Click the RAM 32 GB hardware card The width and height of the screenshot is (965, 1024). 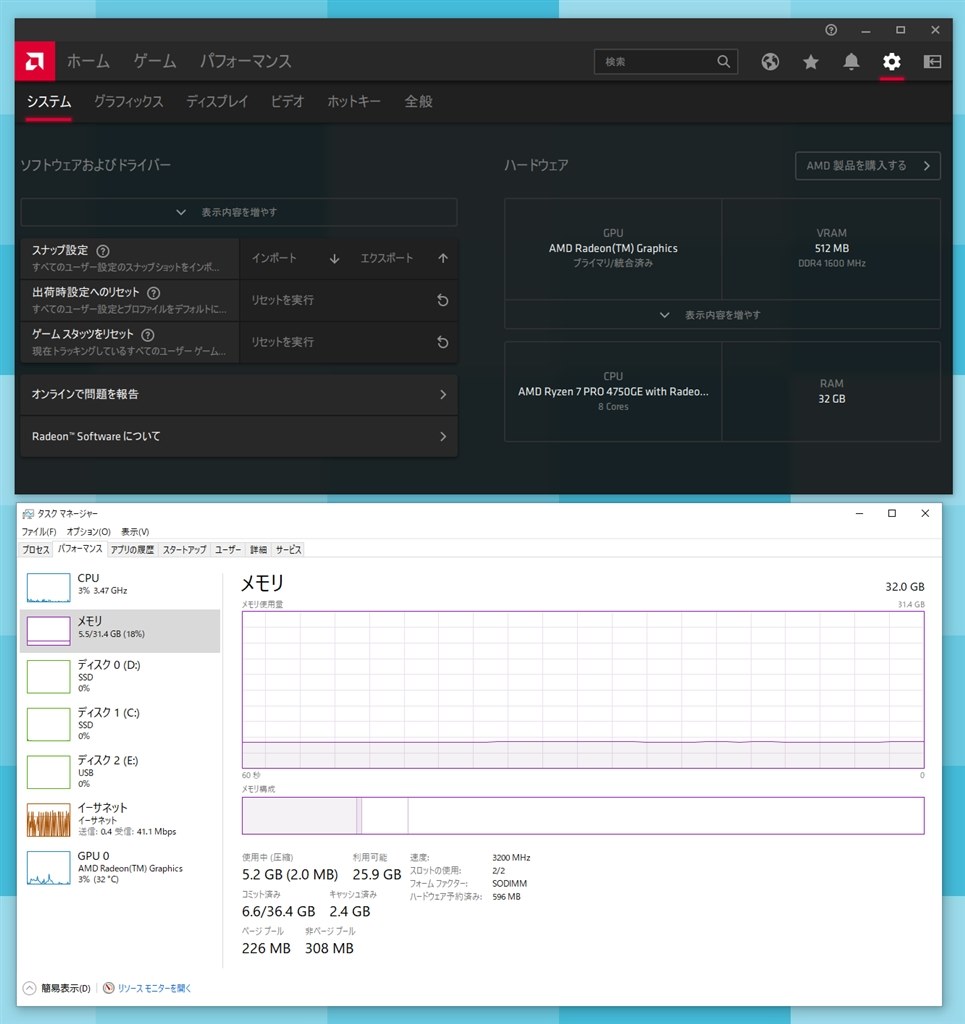[831, 391]
